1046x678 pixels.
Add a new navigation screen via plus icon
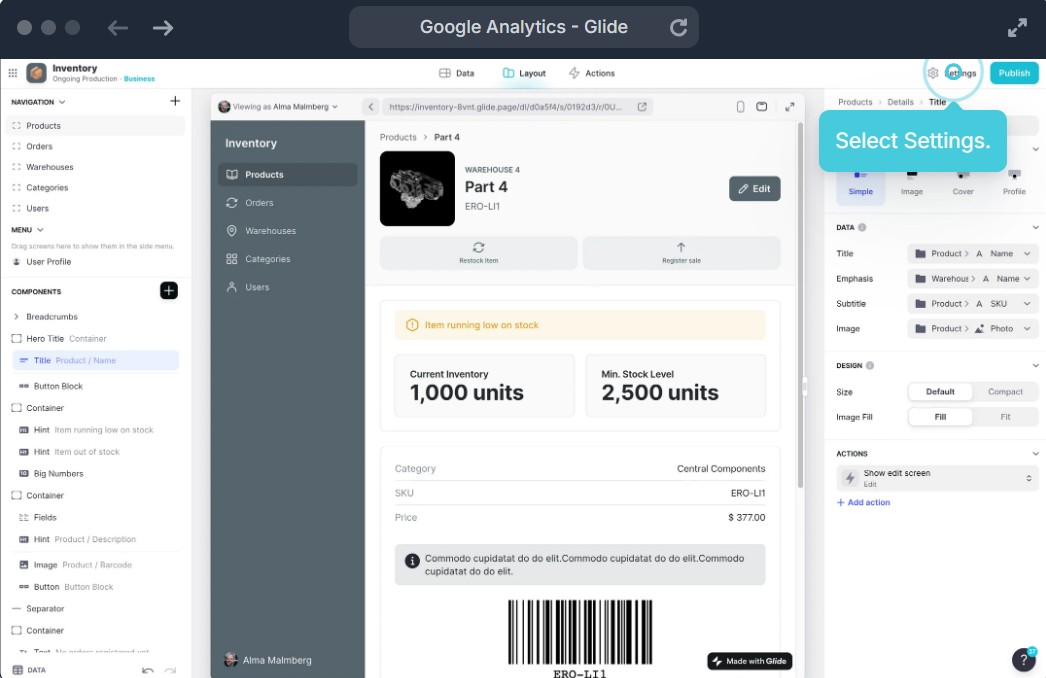[176, 101]
